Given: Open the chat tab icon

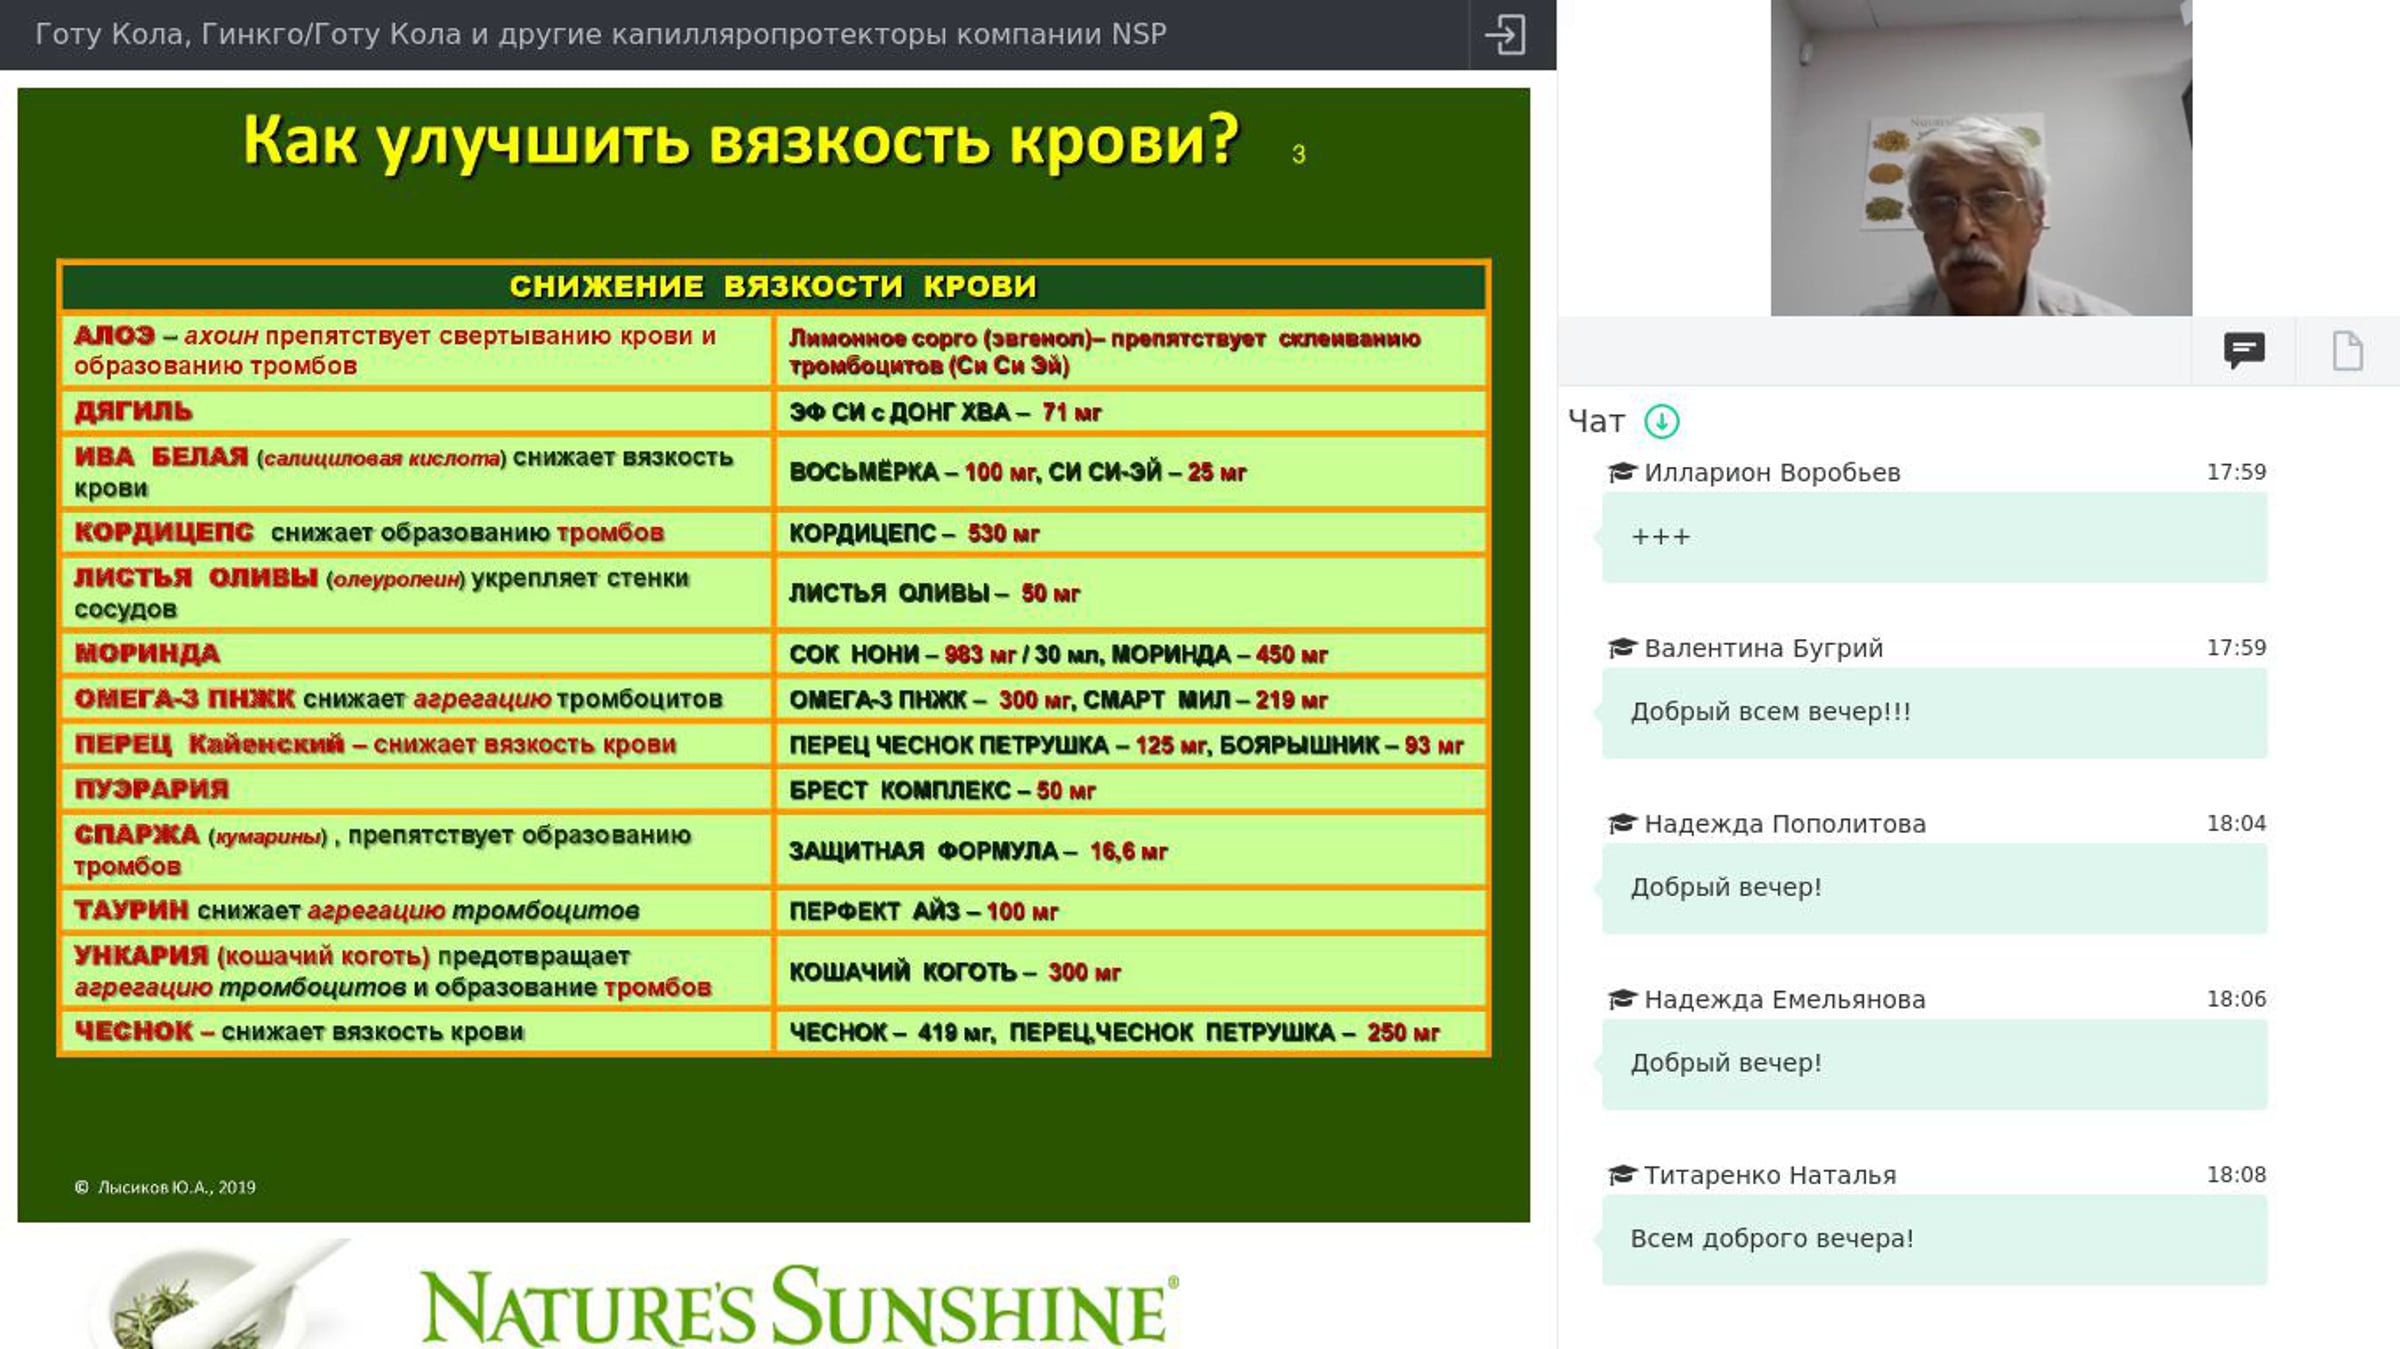Looking at the screenshot, I should [x=2244, y=351].
